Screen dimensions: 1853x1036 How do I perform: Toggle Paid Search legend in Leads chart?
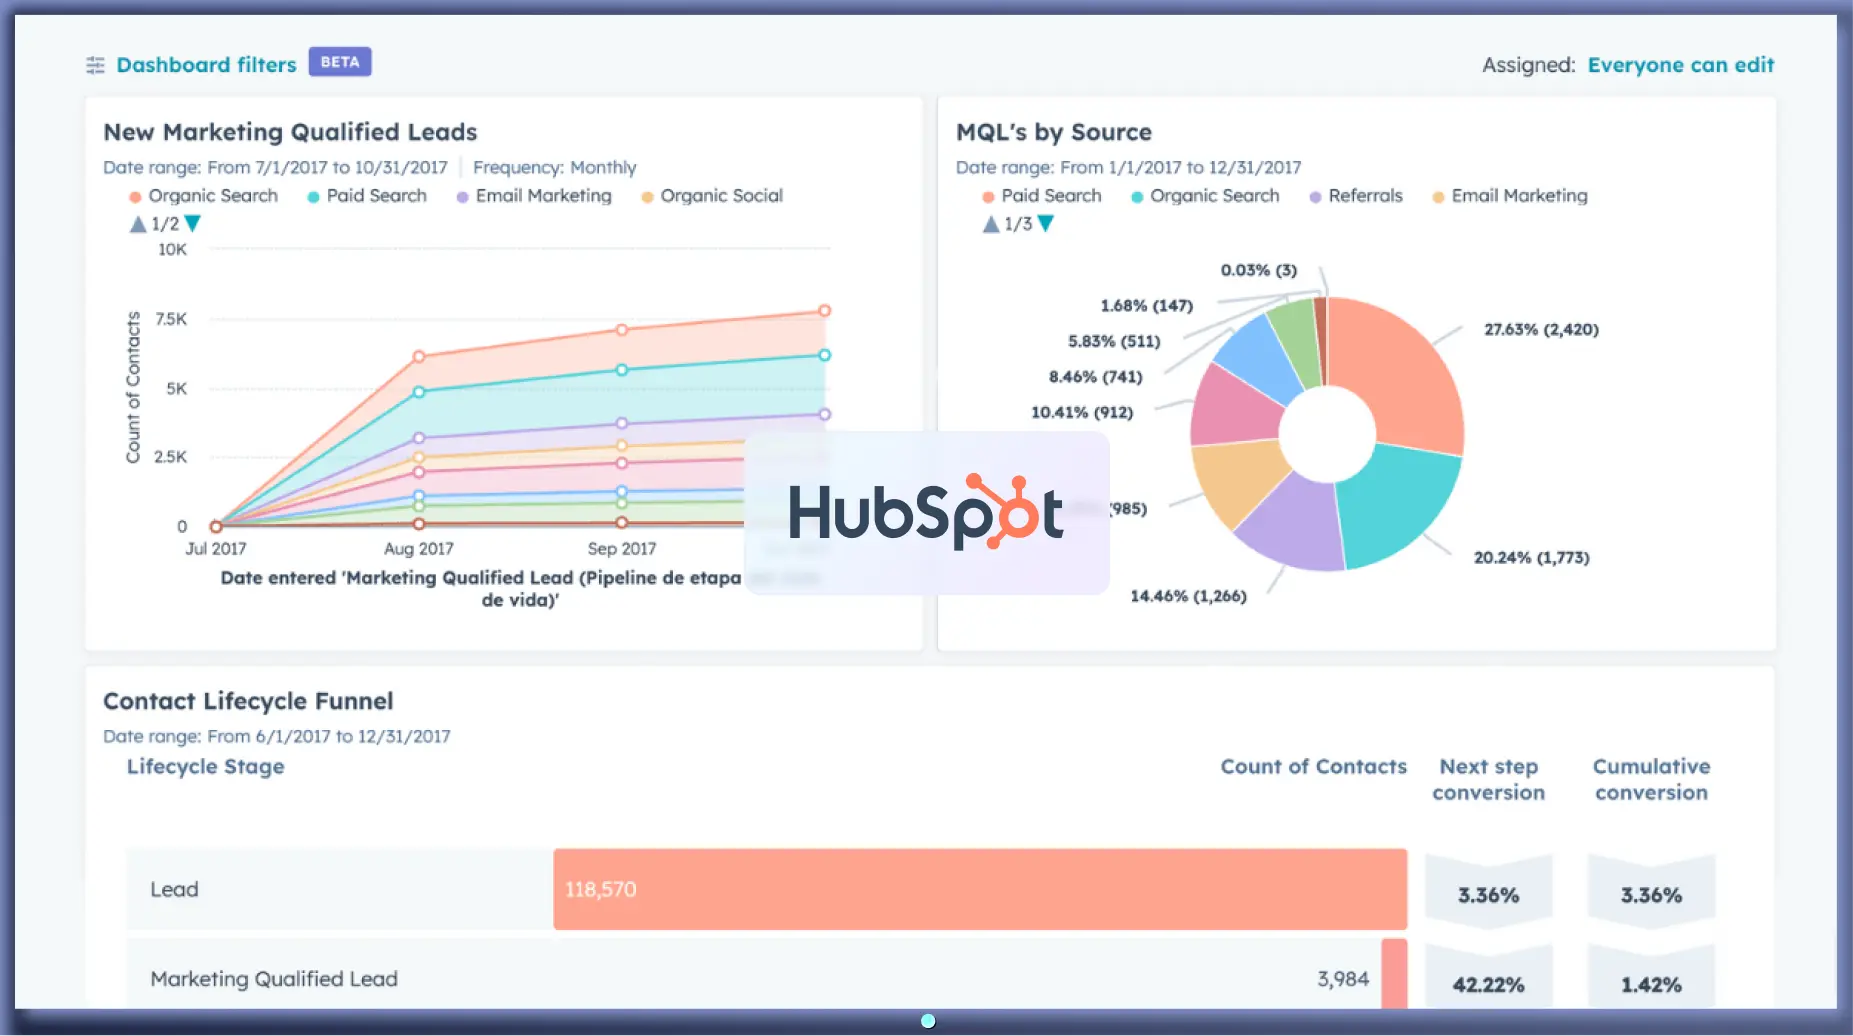pos(366,196)
